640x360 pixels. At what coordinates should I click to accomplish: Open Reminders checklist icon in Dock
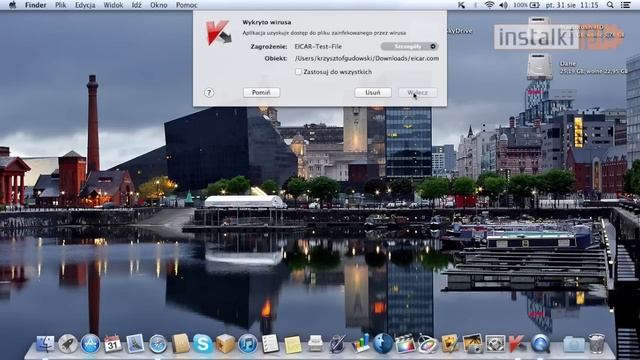click(x=270, y=344)
